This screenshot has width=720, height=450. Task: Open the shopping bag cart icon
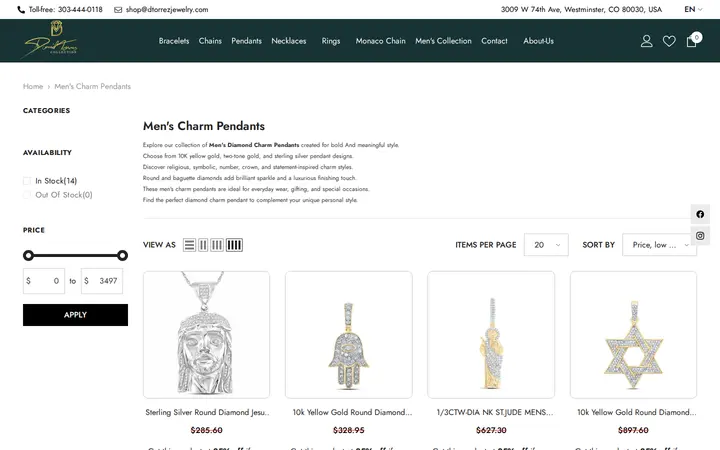[x=692, y=41]
